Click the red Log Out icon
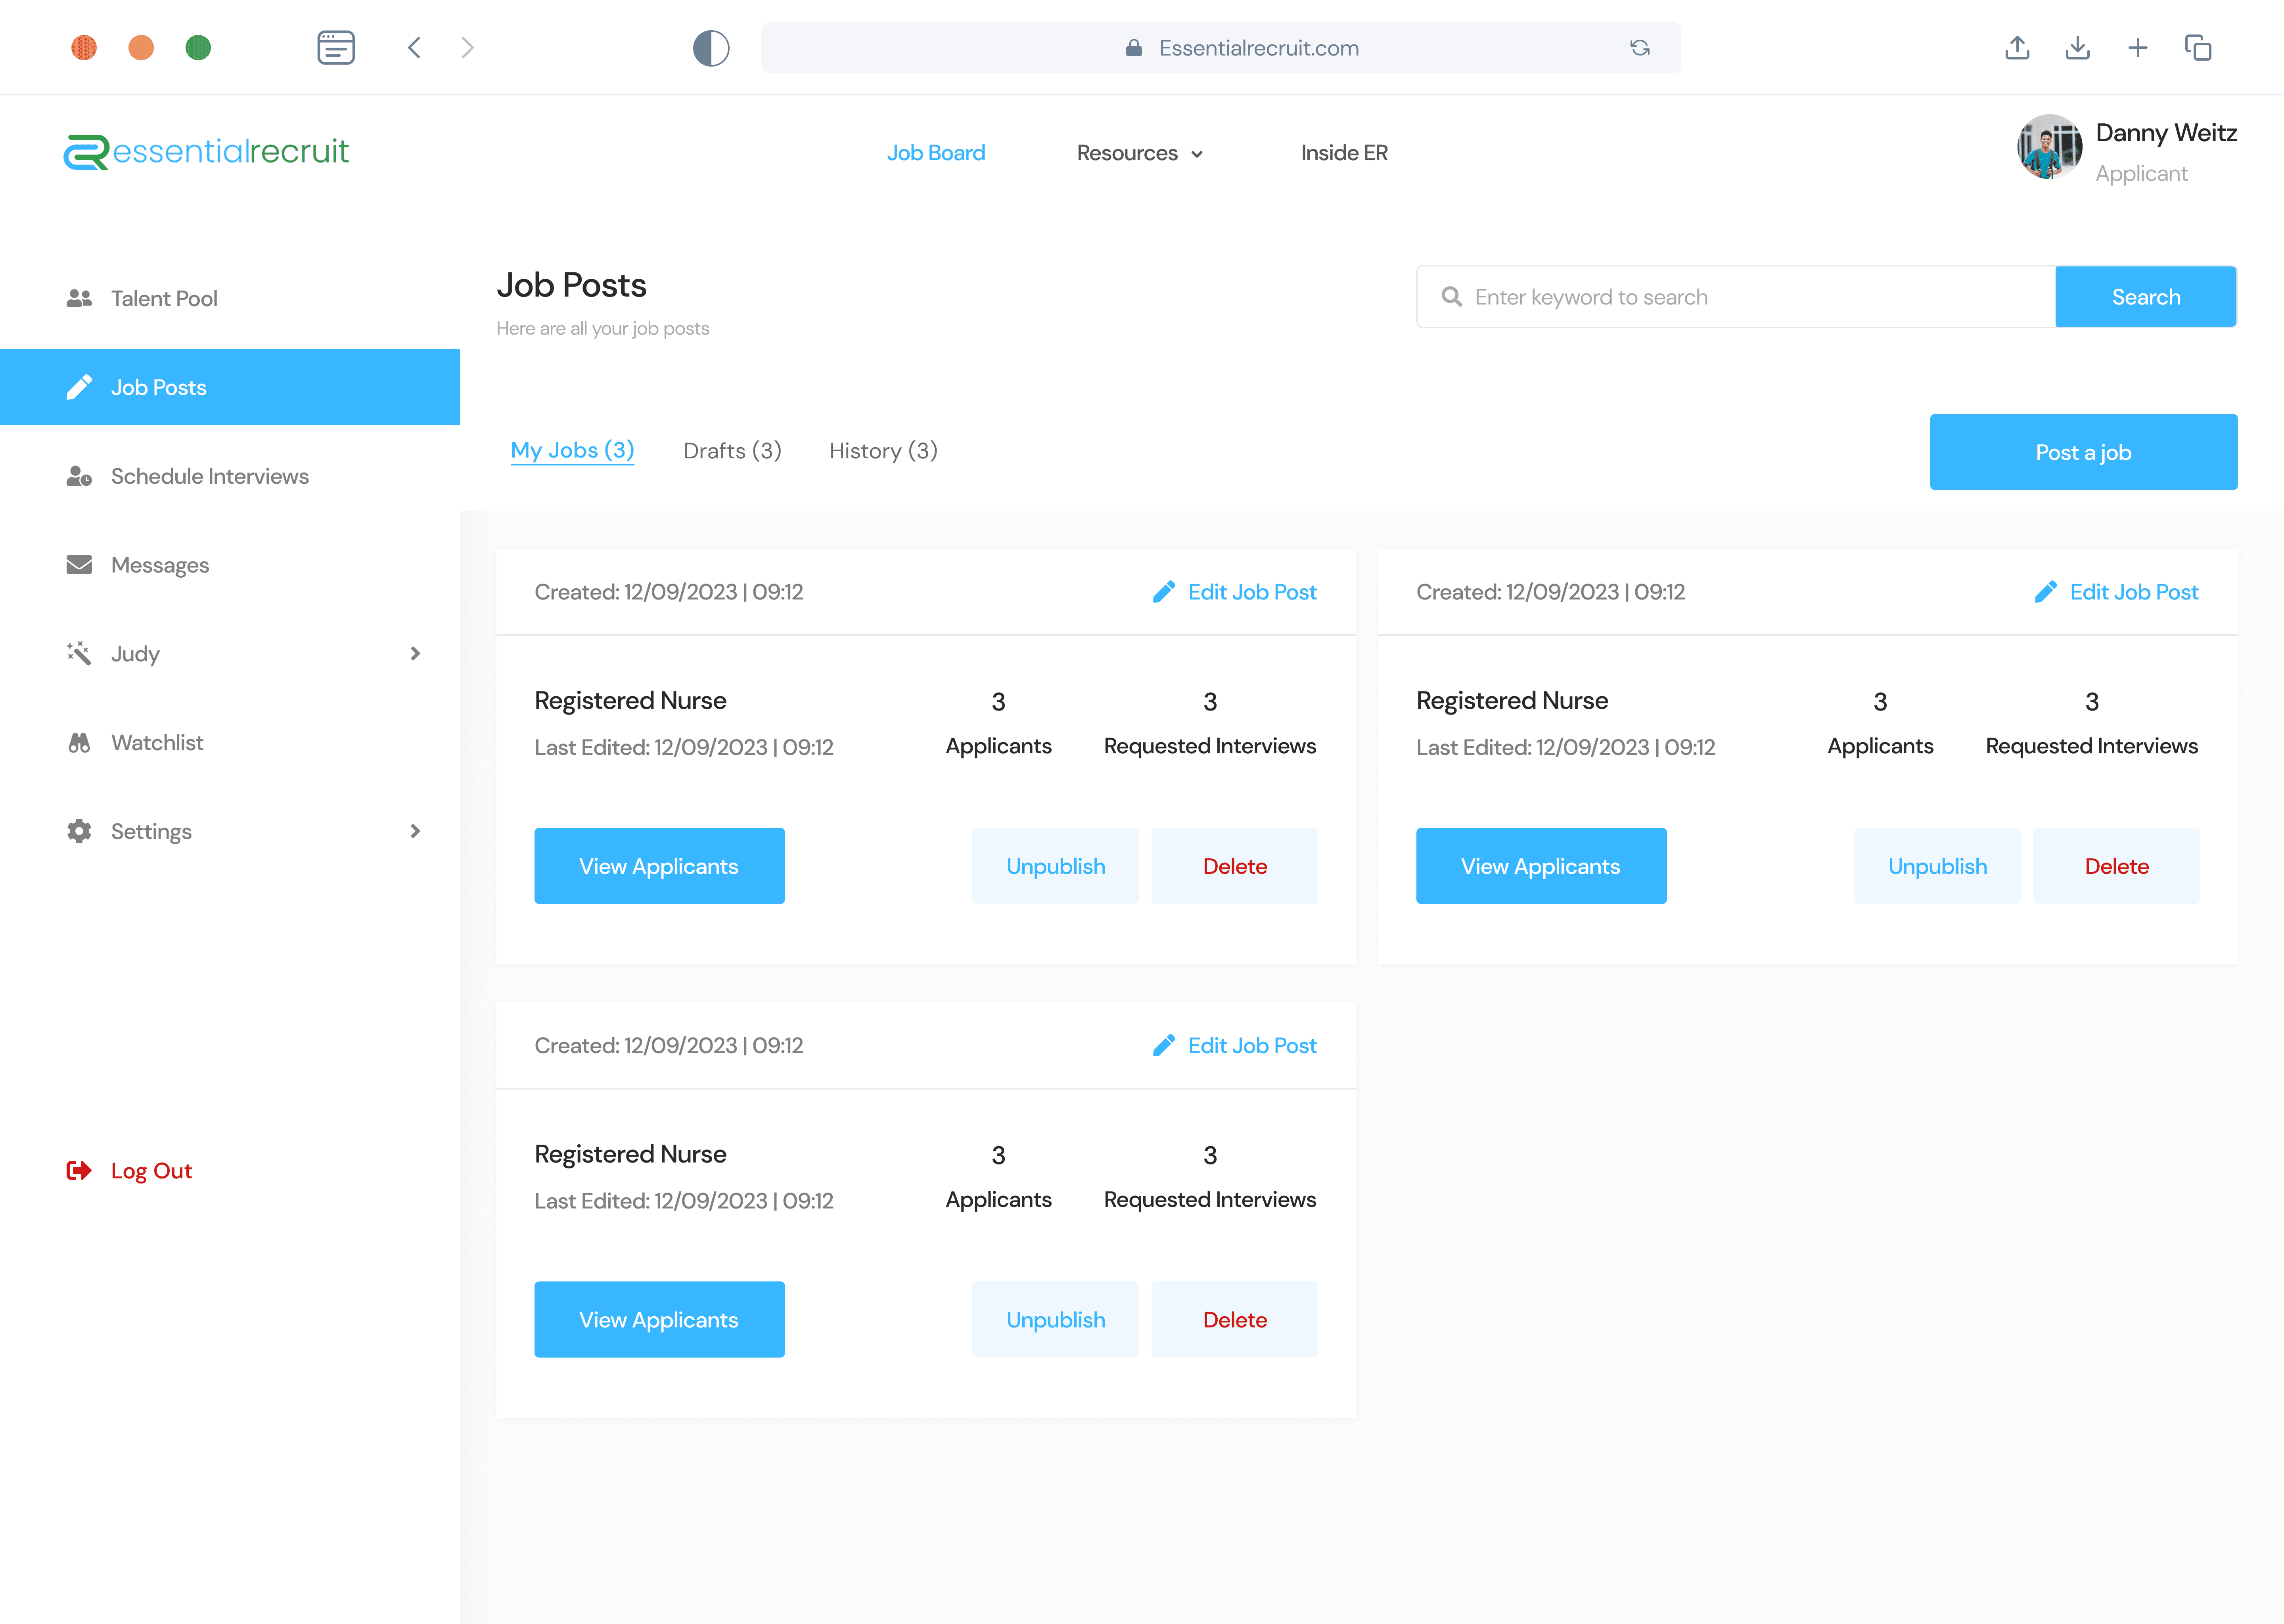This screenshot has width=2284, height=1624. [79, 1170]
